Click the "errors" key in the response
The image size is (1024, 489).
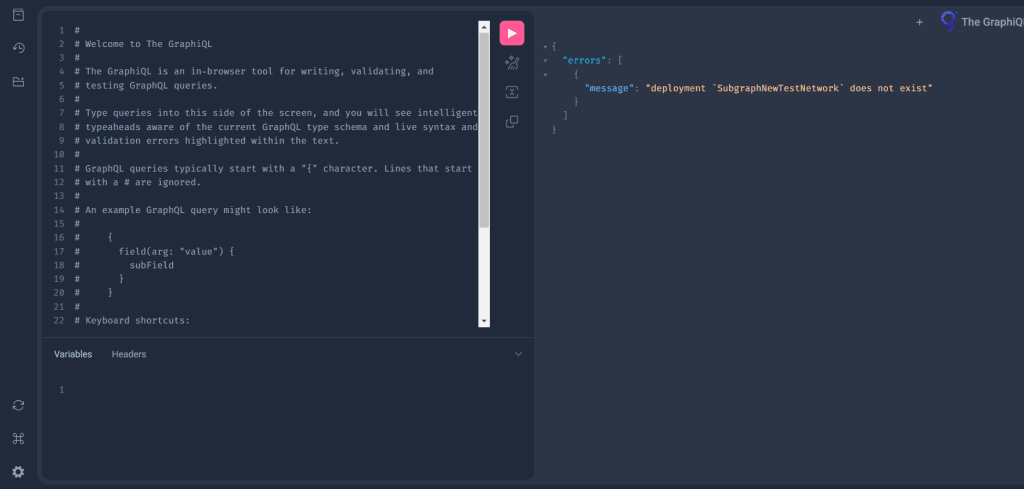[586, 60]
